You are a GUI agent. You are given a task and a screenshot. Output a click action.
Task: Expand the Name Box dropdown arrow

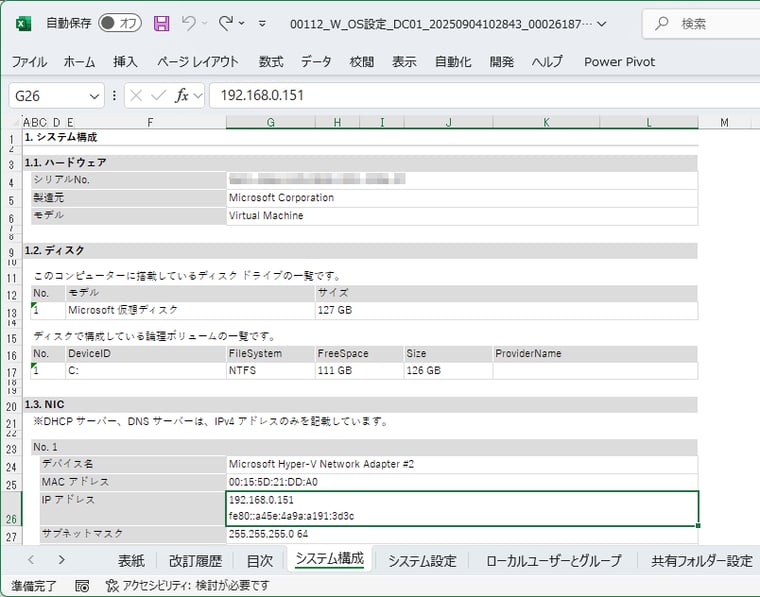point(94,96)
